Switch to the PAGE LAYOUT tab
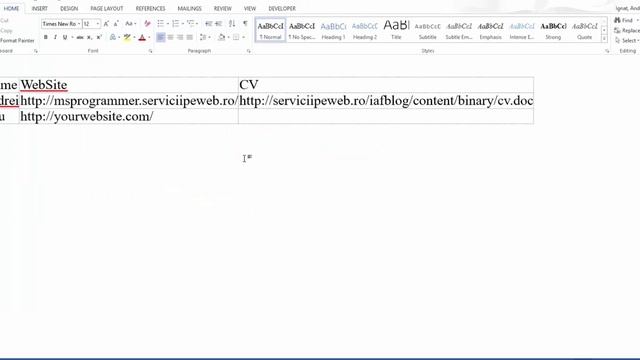 click(x=107, y=8)
